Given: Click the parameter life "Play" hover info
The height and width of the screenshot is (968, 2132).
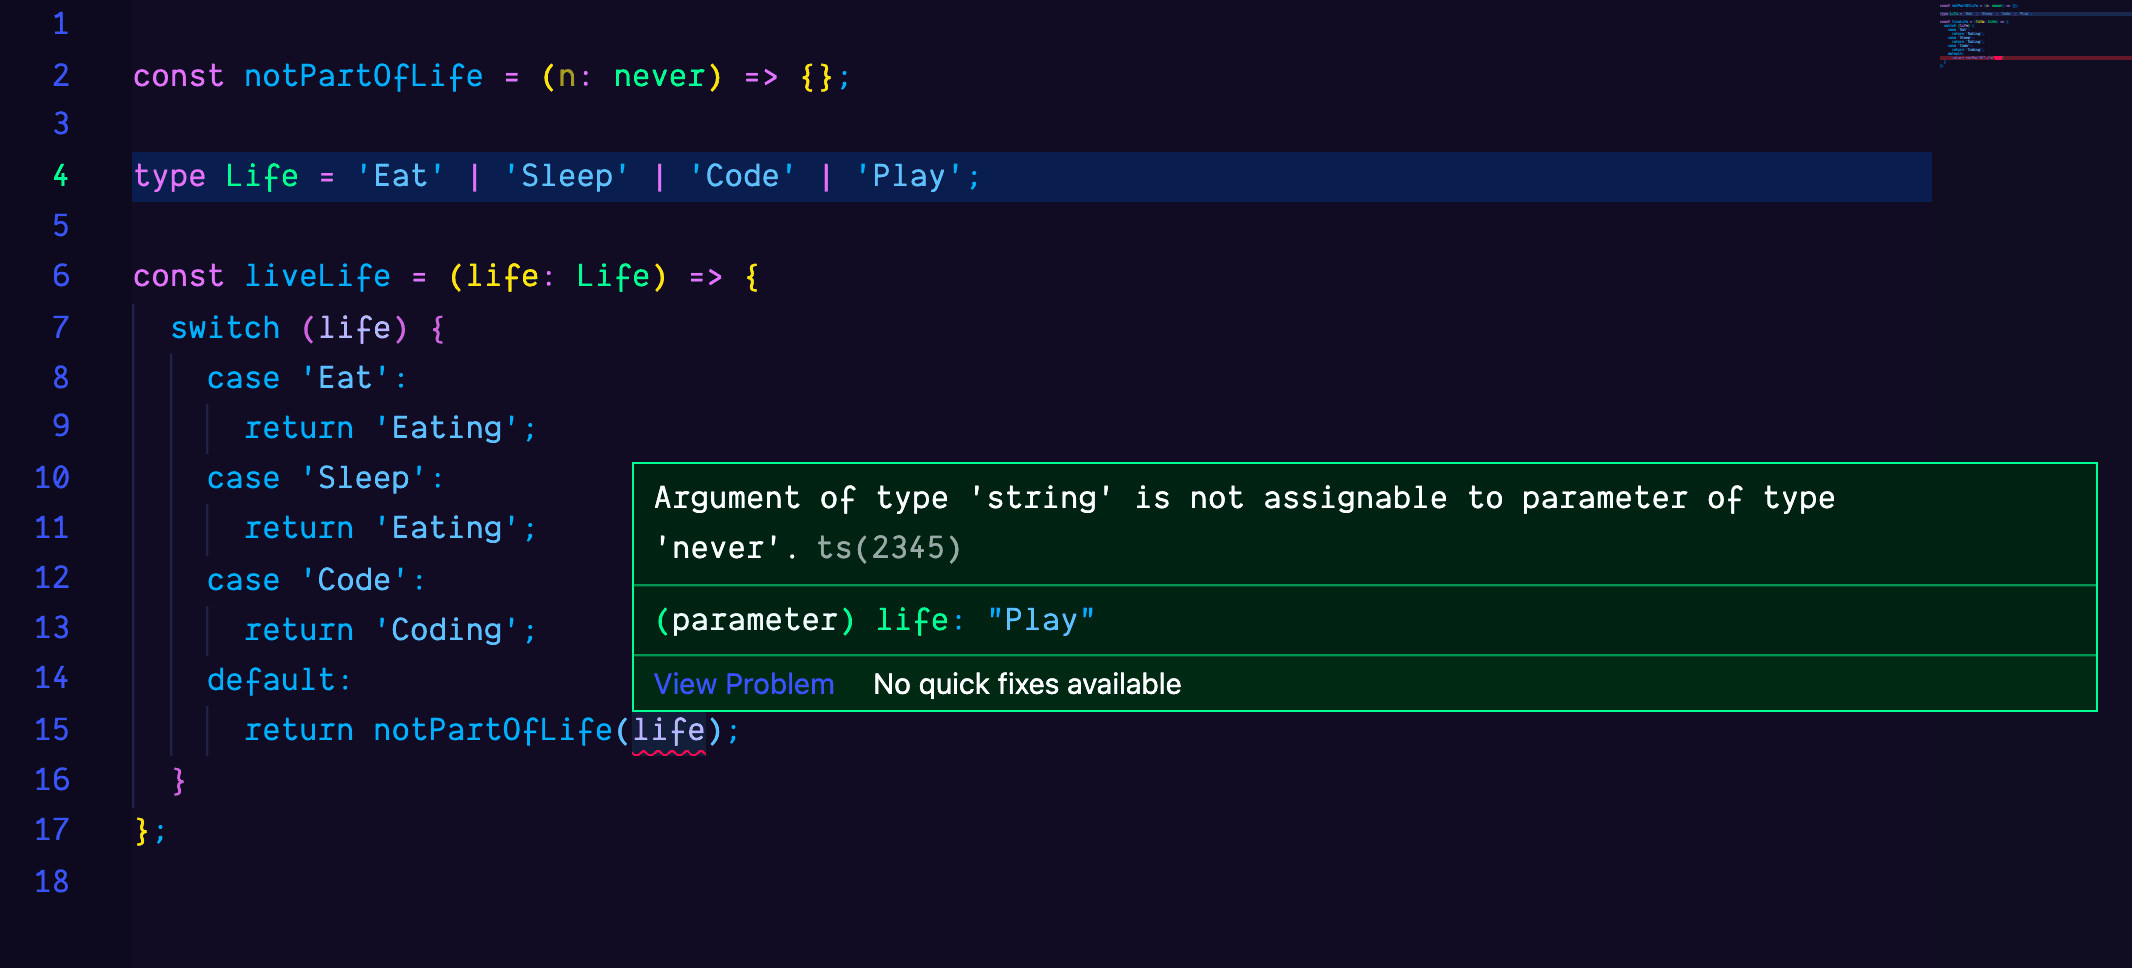Looking at the screenshot, I should 874,621.
